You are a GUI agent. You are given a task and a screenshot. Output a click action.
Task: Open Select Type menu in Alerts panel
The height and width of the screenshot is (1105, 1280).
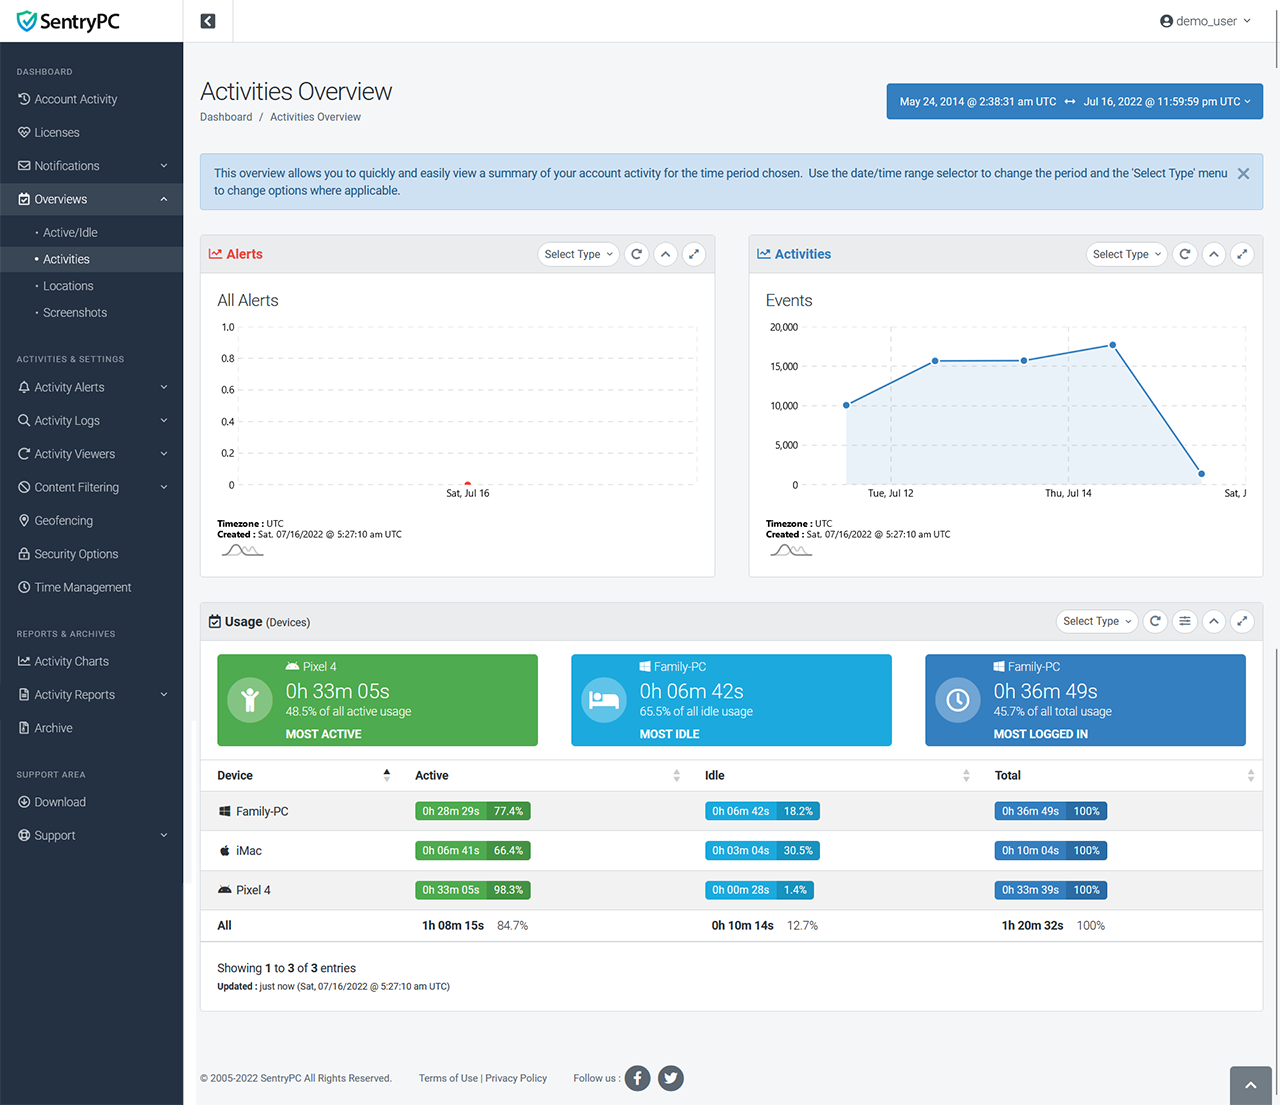point(578,254)
